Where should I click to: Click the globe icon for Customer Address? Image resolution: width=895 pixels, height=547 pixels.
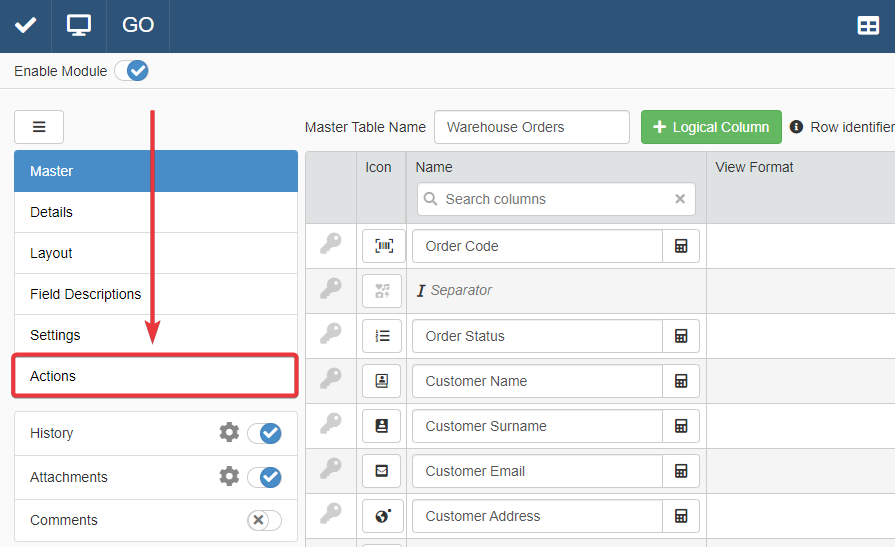click(383, 516)
